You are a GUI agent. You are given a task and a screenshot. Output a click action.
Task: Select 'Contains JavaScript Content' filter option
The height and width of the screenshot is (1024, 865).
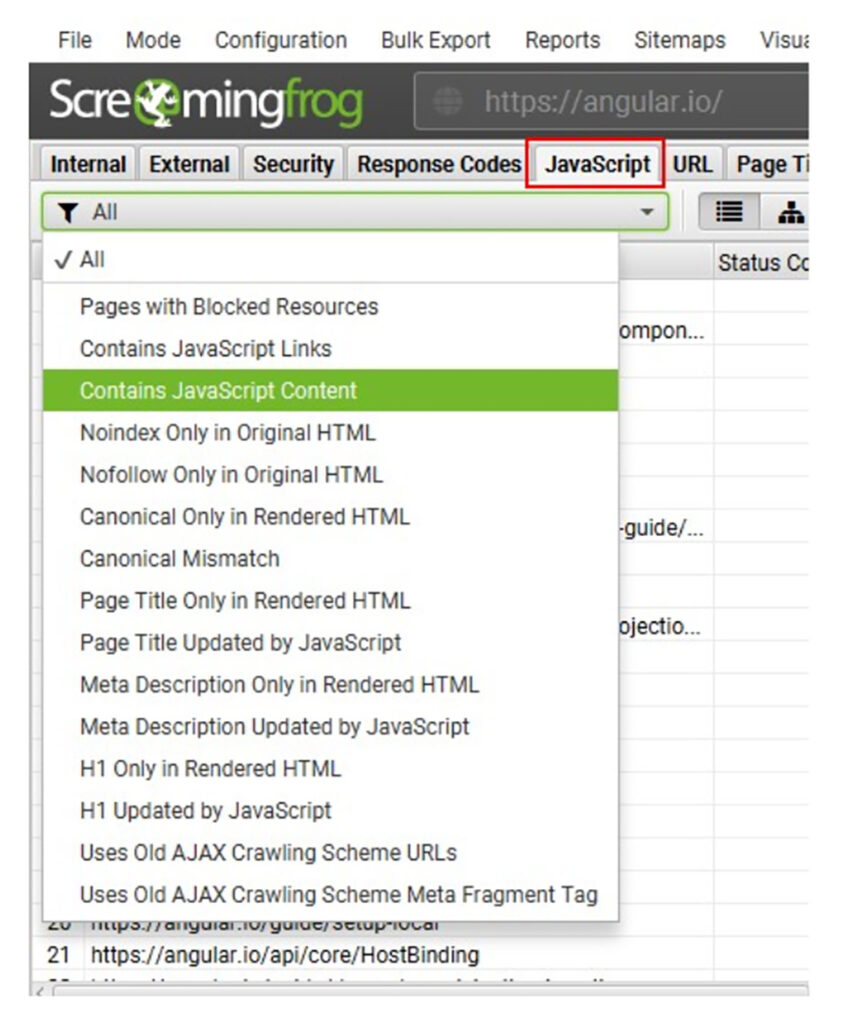(218, 391)
